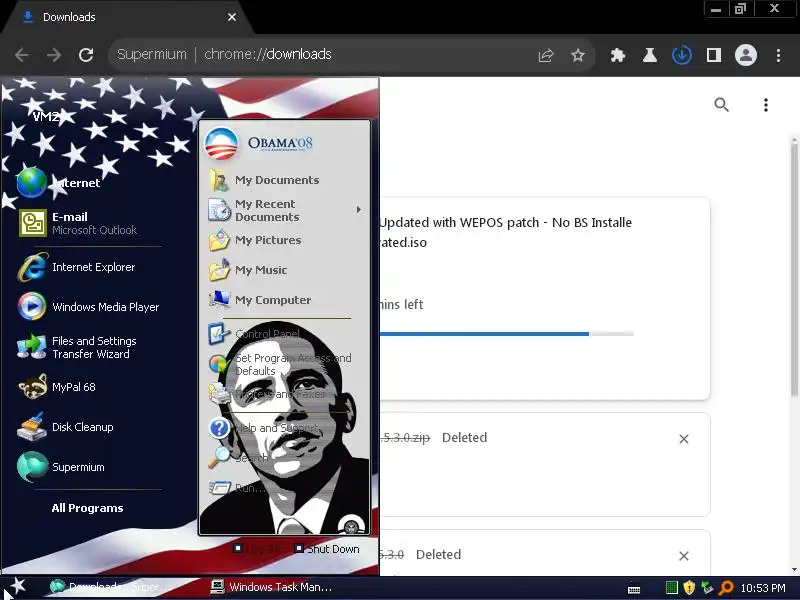Open the Run dialog

(x=237, y=488)
